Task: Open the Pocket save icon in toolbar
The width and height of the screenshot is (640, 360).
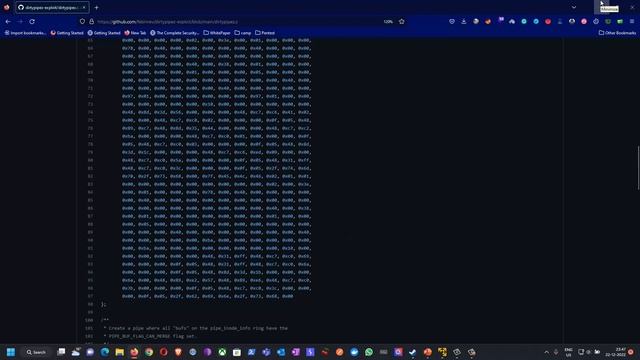Action: (452, 21)
